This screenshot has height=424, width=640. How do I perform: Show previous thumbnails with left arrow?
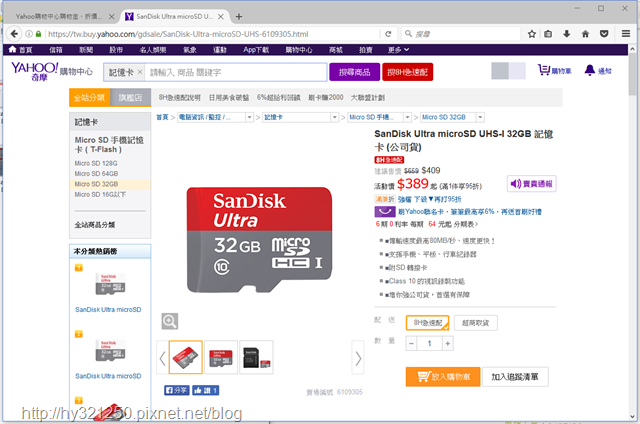tap(162, 358)
